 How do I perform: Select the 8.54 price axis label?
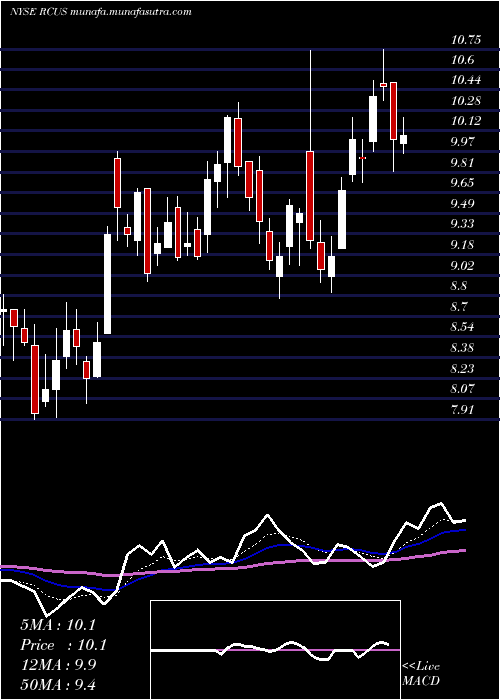(x=462, y=327)
